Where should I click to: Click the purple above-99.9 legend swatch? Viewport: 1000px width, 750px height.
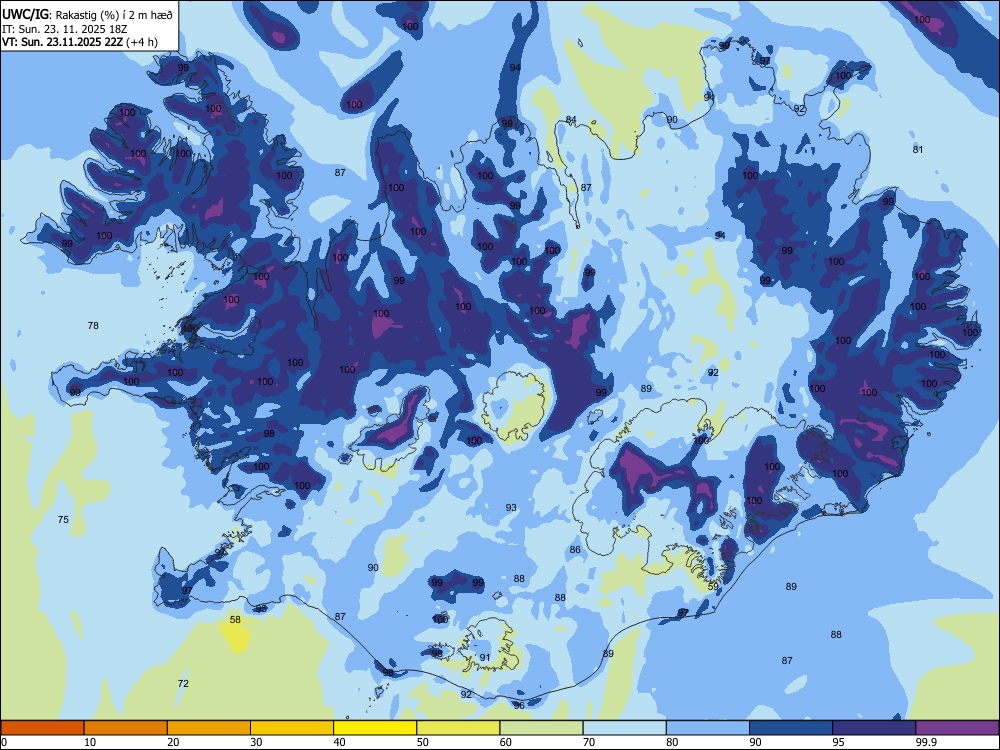(957, 728)
